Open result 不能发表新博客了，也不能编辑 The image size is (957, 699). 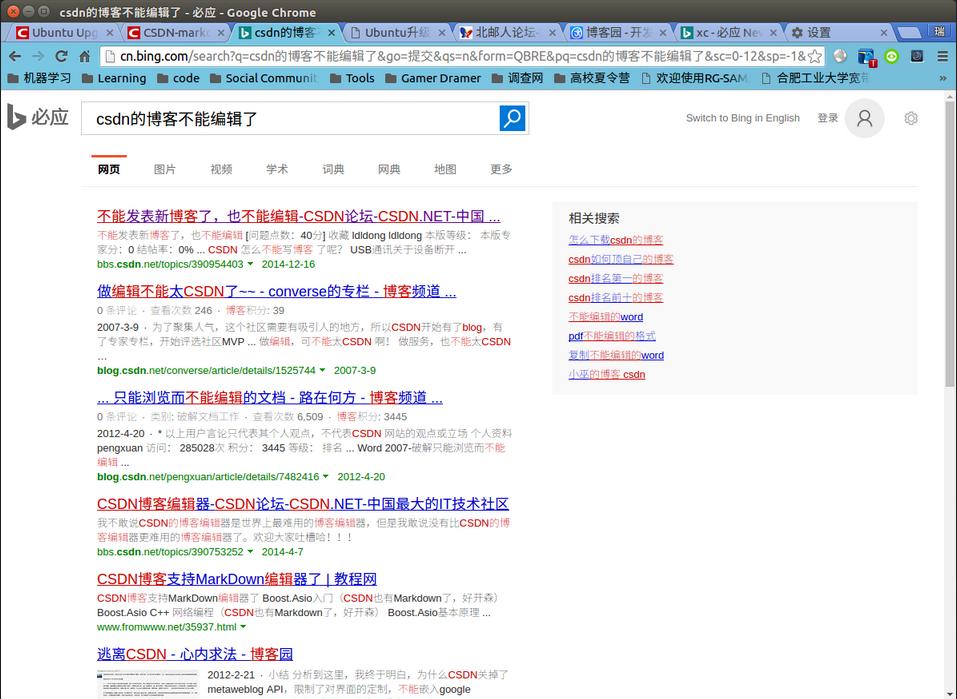pyautogui.click(x=298, y=216)
